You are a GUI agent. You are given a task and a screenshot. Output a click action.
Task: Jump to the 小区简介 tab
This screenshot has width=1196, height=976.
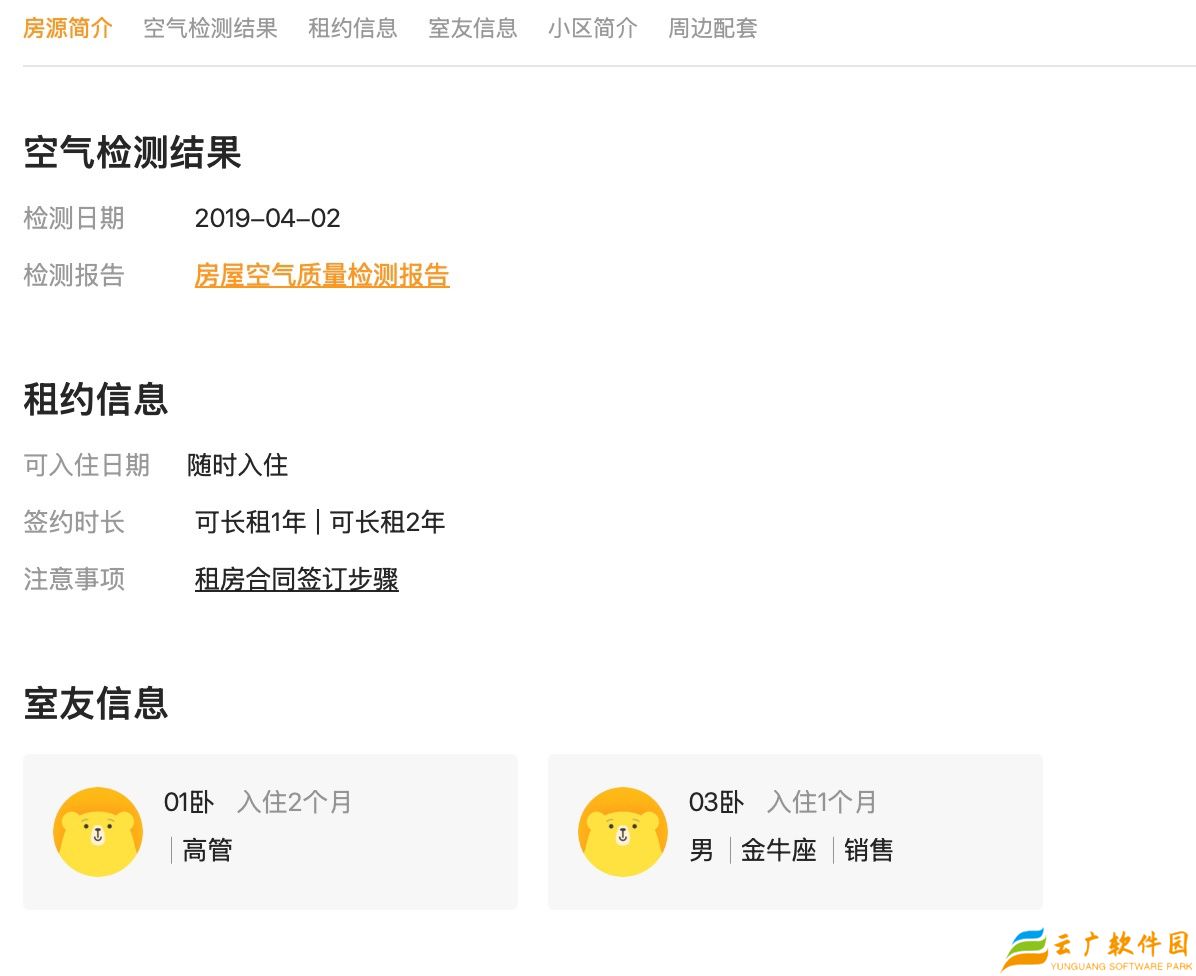click(x=592, y=28)
